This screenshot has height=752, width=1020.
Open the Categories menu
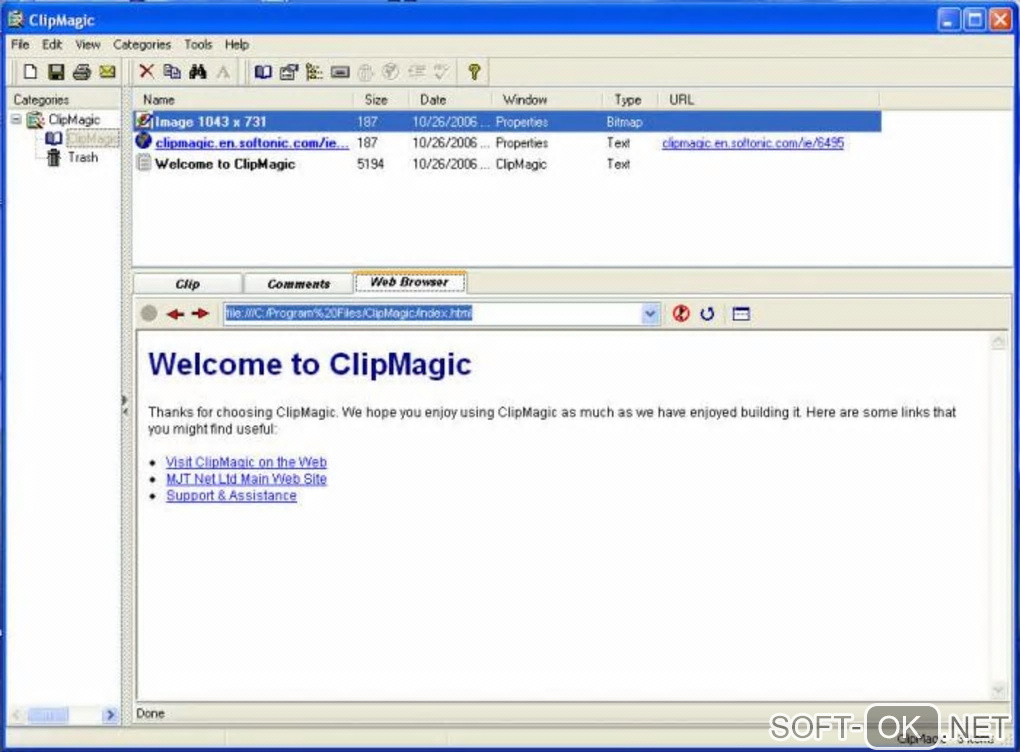point(142,44)
